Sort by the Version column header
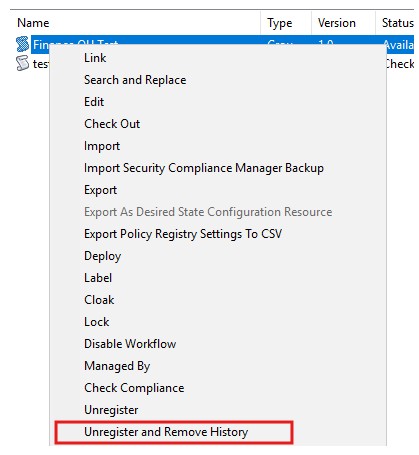Viewport: 419px width, 455px height. click(337, 23)
